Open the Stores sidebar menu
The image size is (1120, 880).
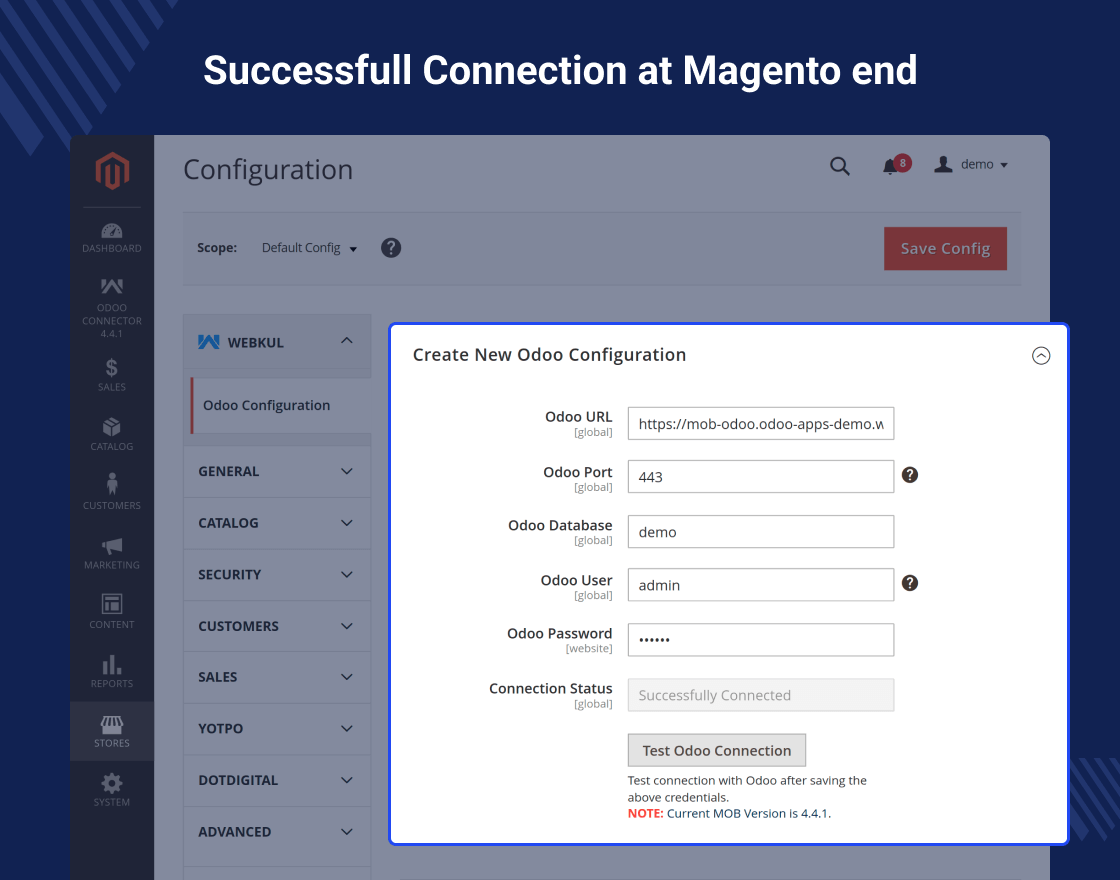[x=112, y=731]
